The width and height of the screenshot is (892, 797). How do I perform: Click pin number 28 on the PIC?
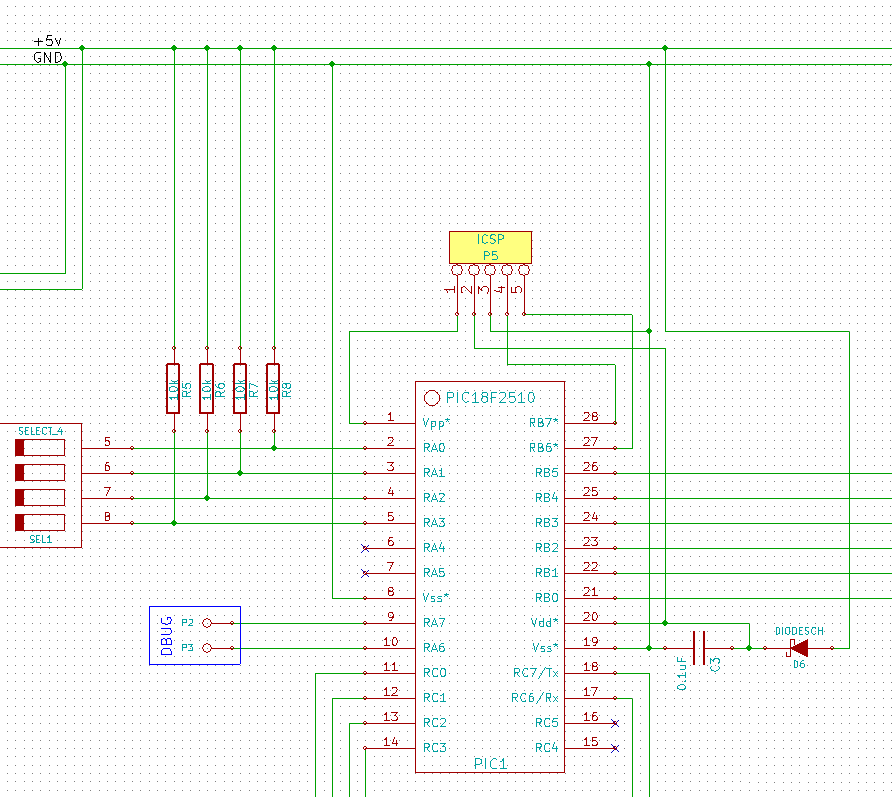[x=590, y=417]
